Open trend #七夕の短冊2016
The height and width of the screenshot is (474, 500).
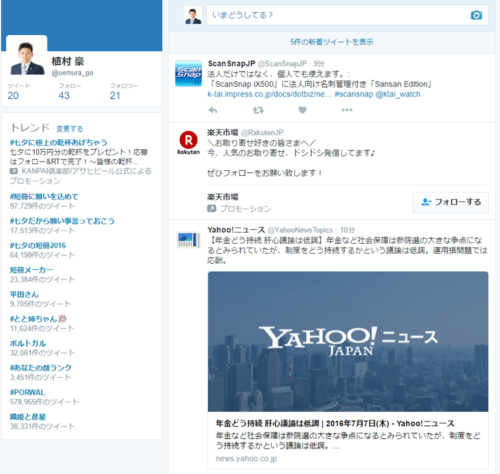pyautogui.click(x=38, y=245)
